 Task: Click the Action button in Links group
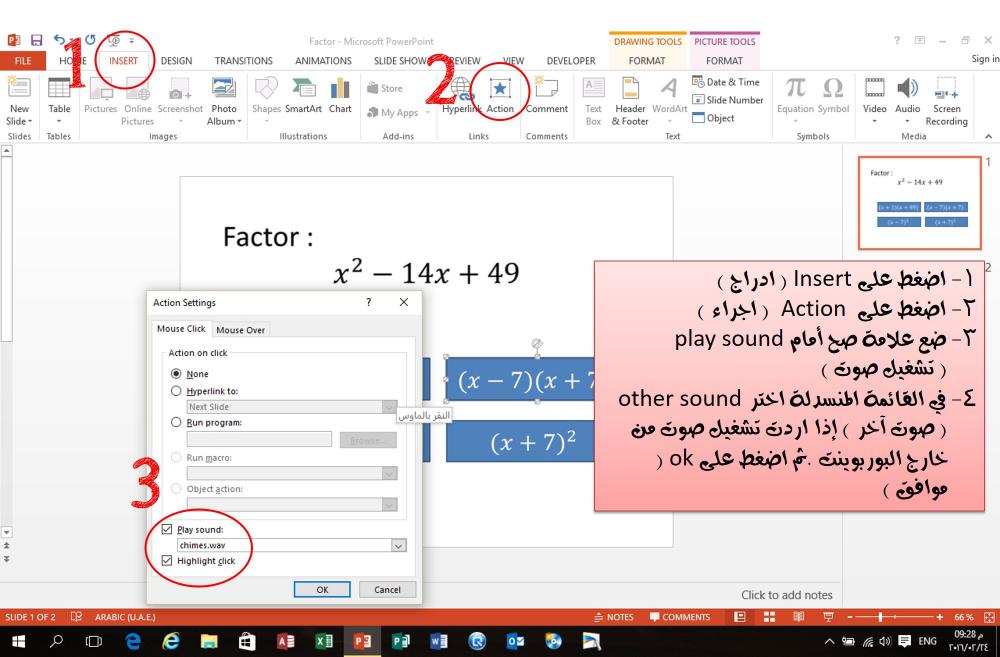(500, 95)
